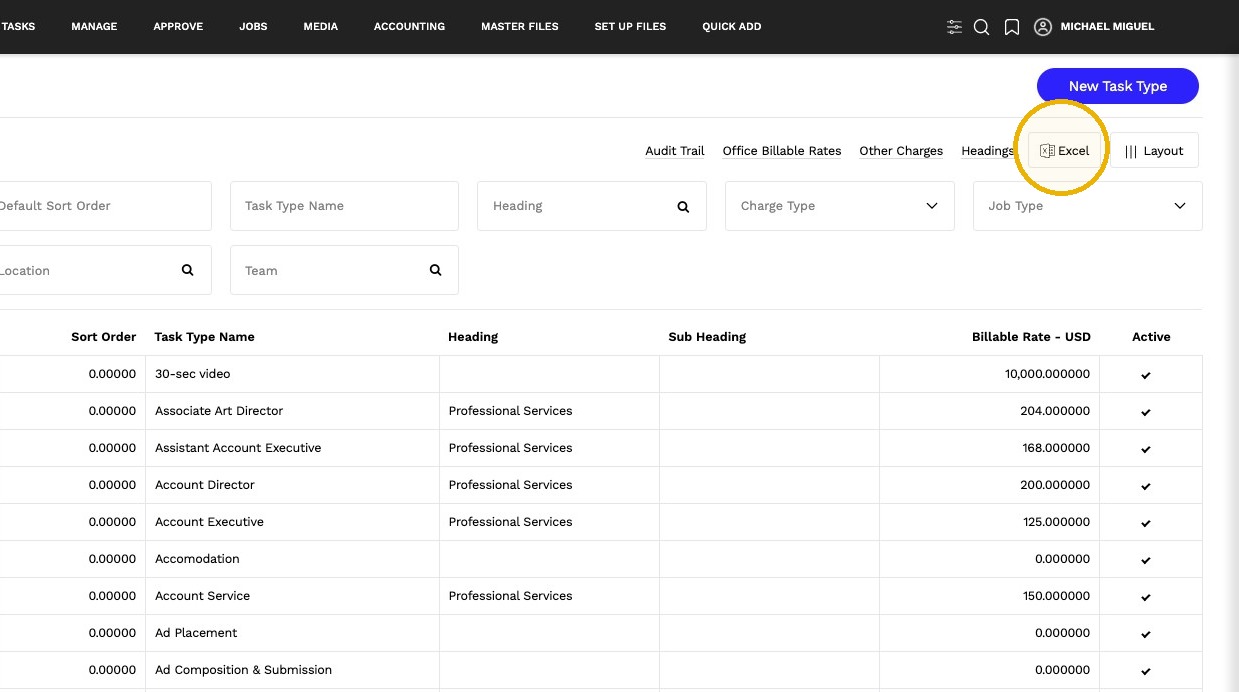Image resolution: width=1239 pixels, height=692 pixels.
Task: Sort by Active column header
Action: [x=1151, y=337]
